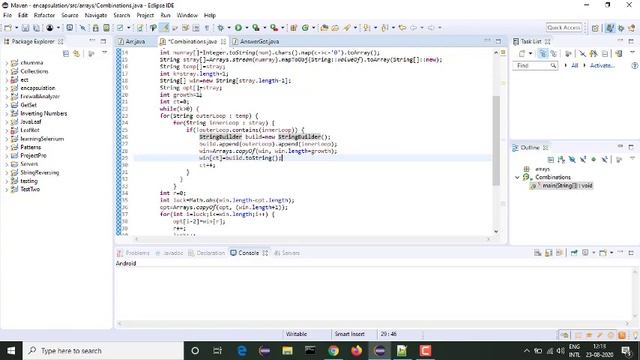Click the Activate... link in Task List
Image resolution: width=640 pixels, height=360 pixels.
tap(602, 65)
